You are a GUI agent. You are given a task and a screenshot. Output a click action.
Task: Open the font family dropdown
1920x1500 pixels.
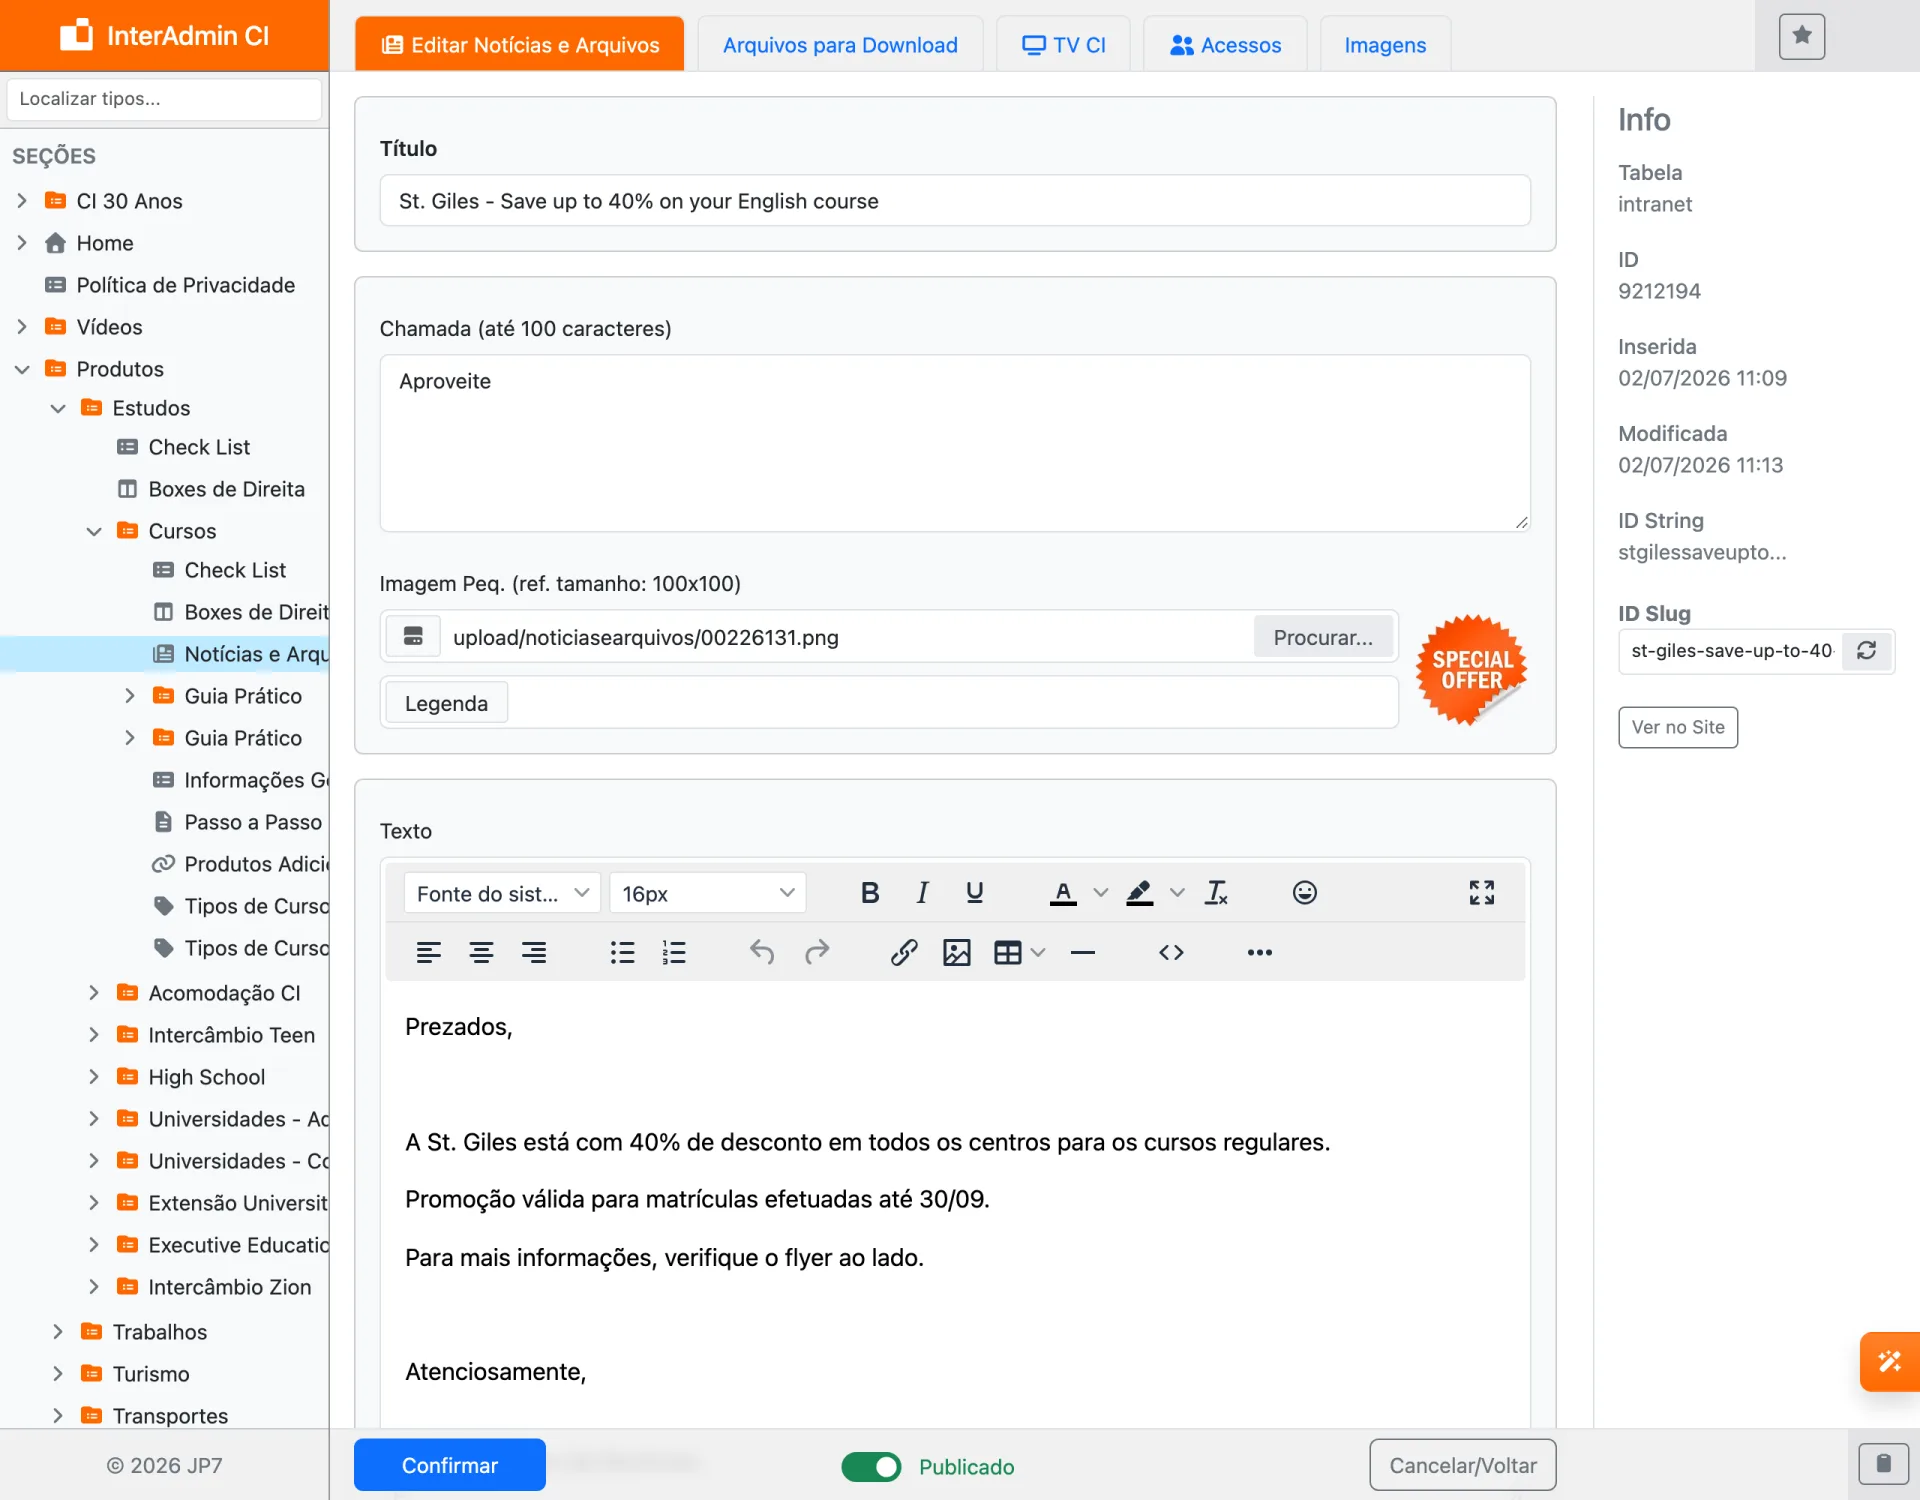coord(502,893)
